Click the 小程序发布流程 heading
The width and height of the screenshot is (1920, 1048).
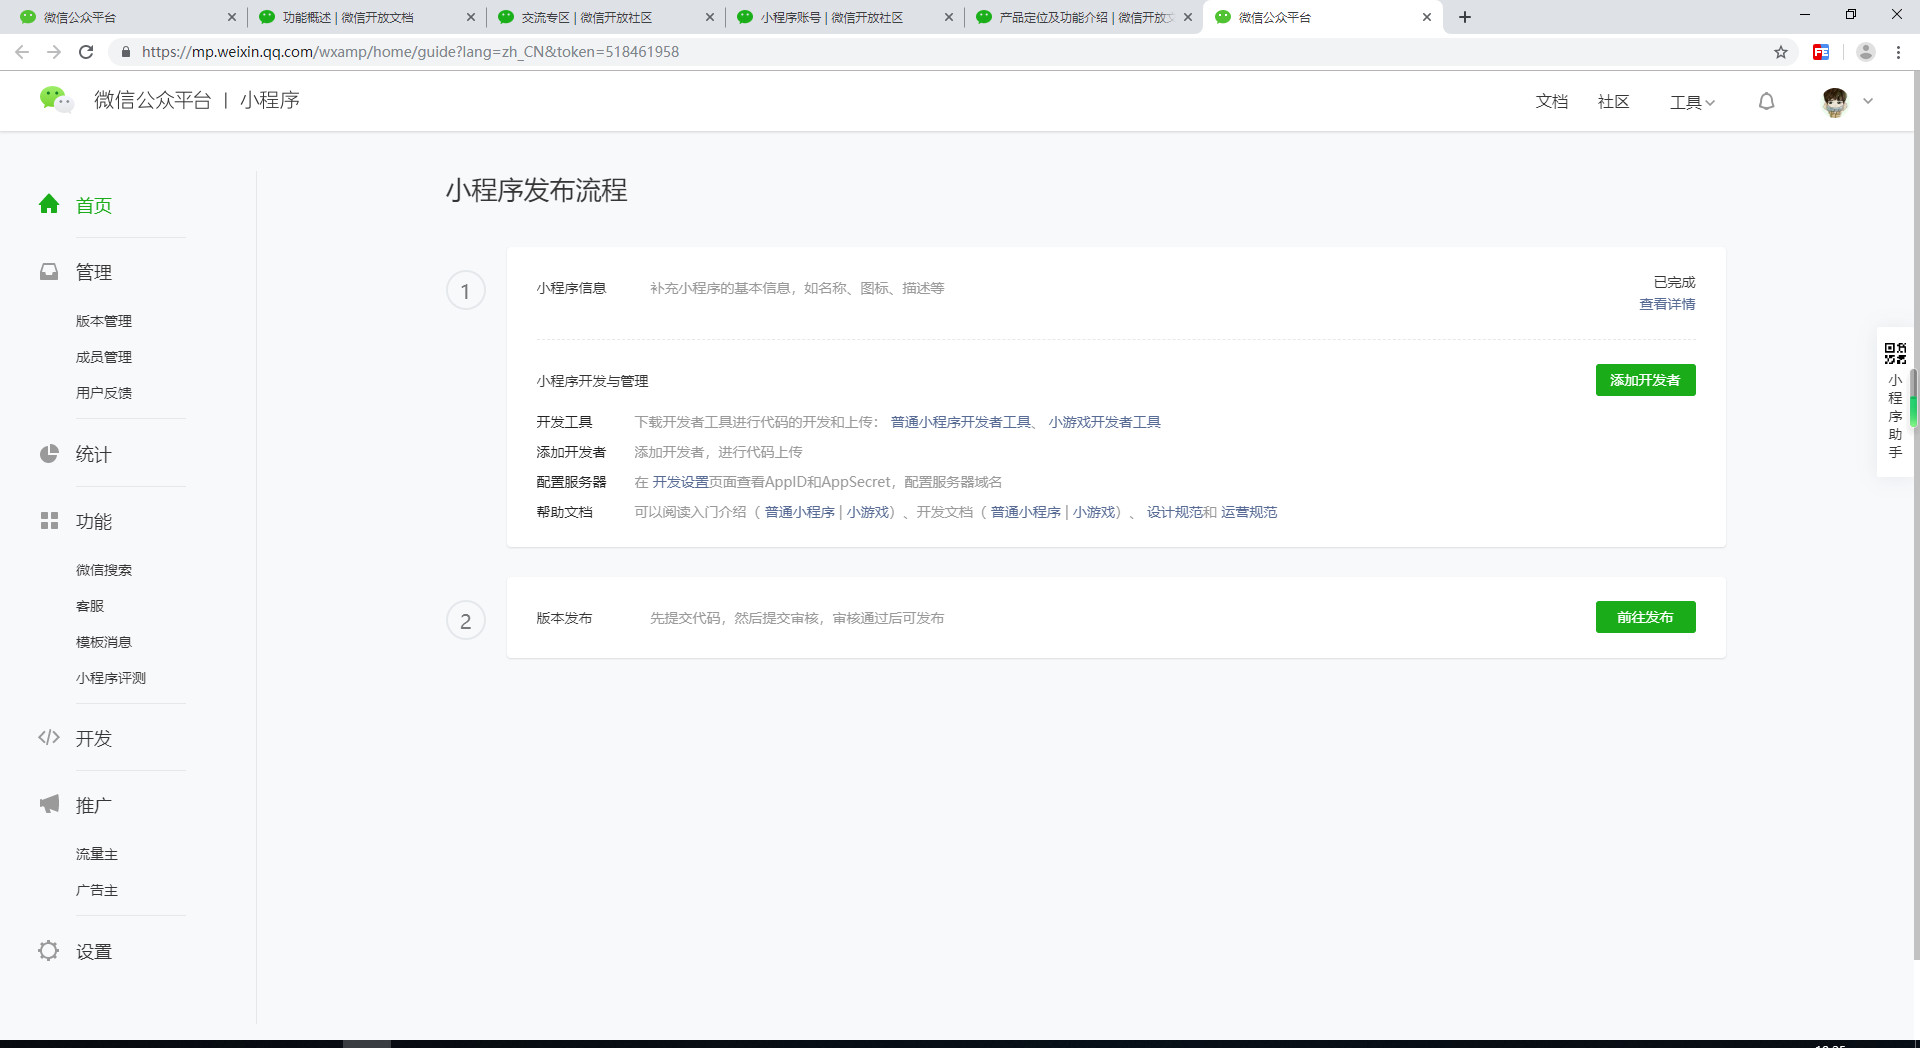pos(536,190)
